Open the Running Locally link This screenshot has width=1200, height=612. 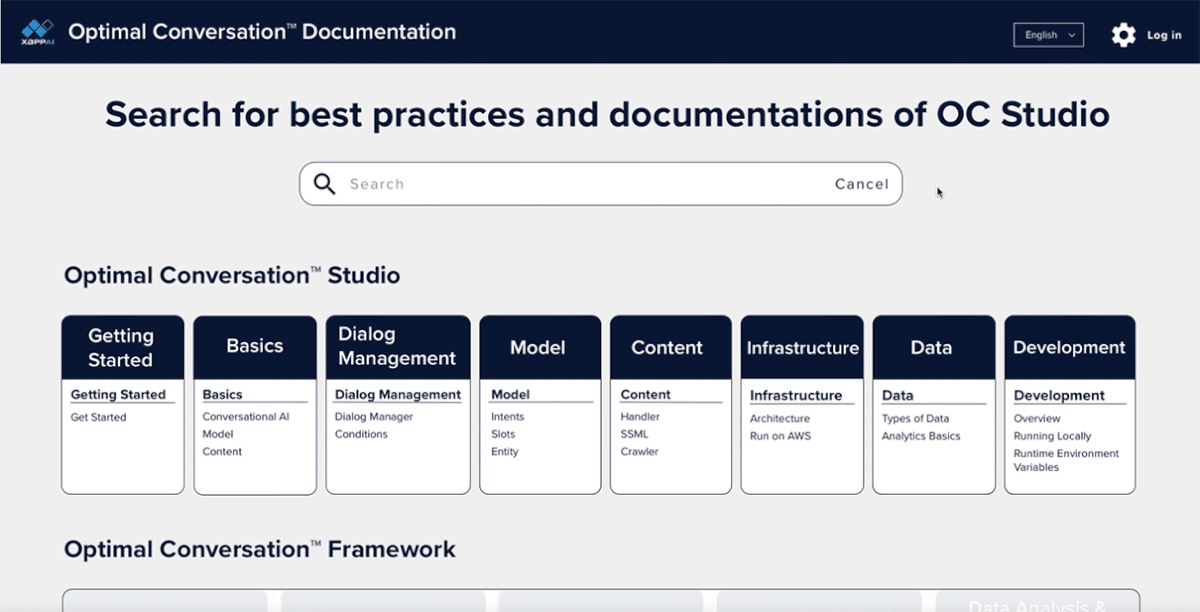click(1052, 436)
